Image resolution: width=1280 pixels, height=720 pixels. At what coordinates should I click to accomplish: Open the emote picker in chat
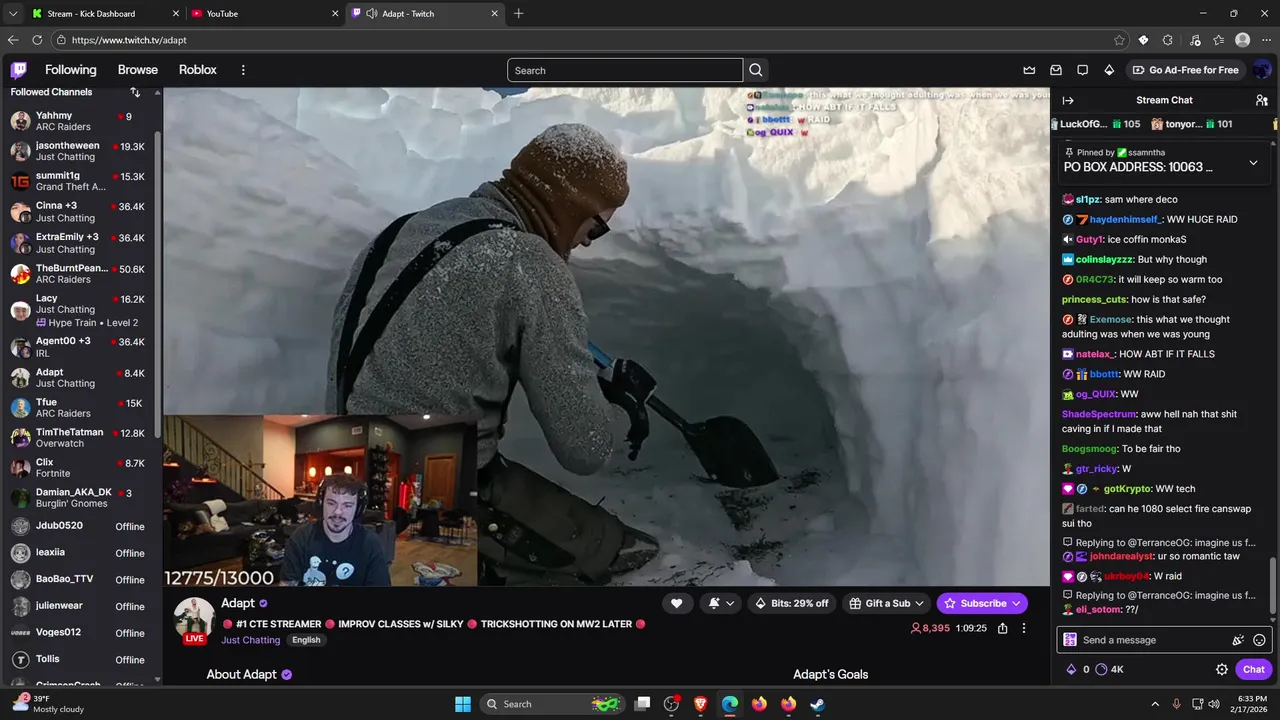tap(1259, 640)
